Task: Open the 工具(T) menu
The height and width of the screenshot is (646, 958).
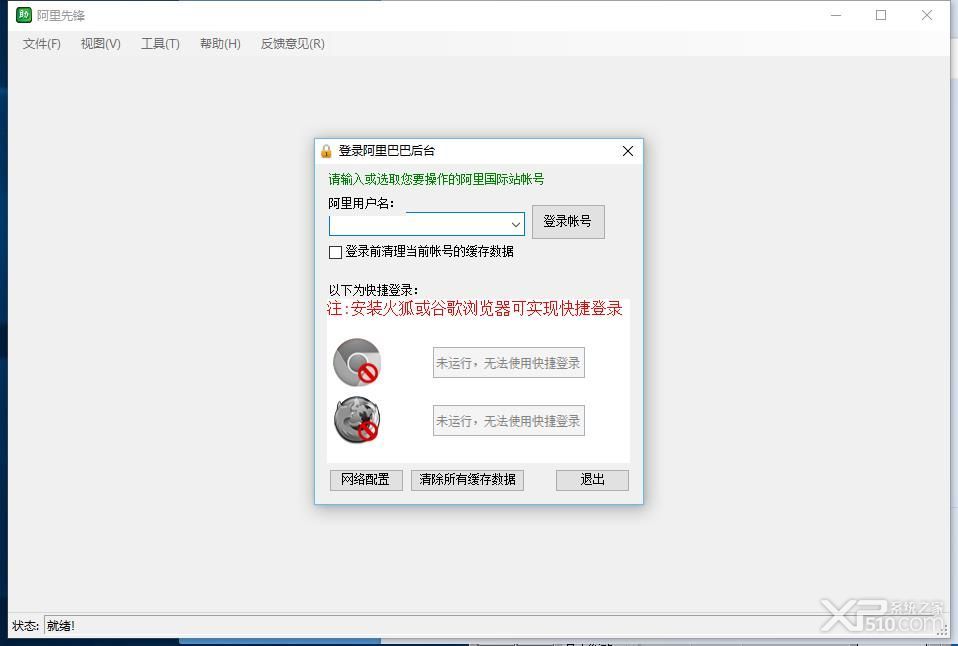Action: (160, 44)
